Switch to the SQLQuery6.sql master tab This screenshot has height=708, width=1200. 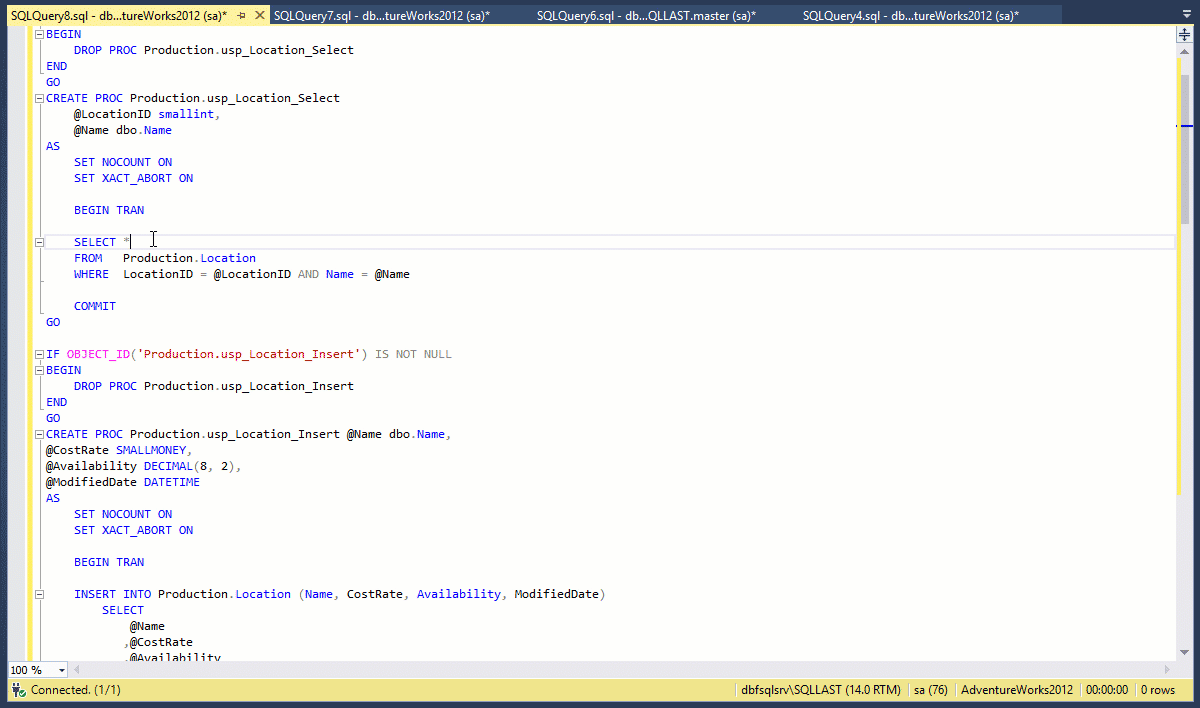pos(646,16)
